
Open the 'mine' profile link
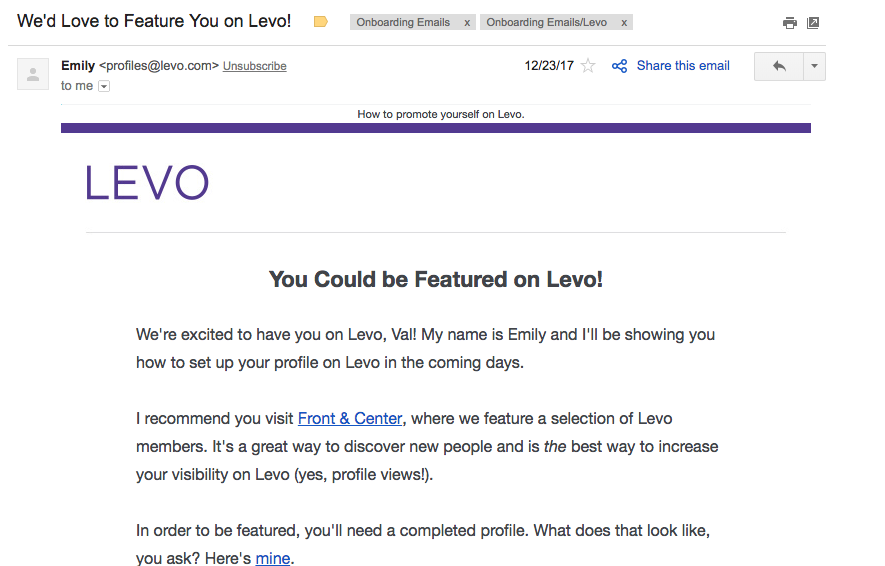[x=273, y=558]
